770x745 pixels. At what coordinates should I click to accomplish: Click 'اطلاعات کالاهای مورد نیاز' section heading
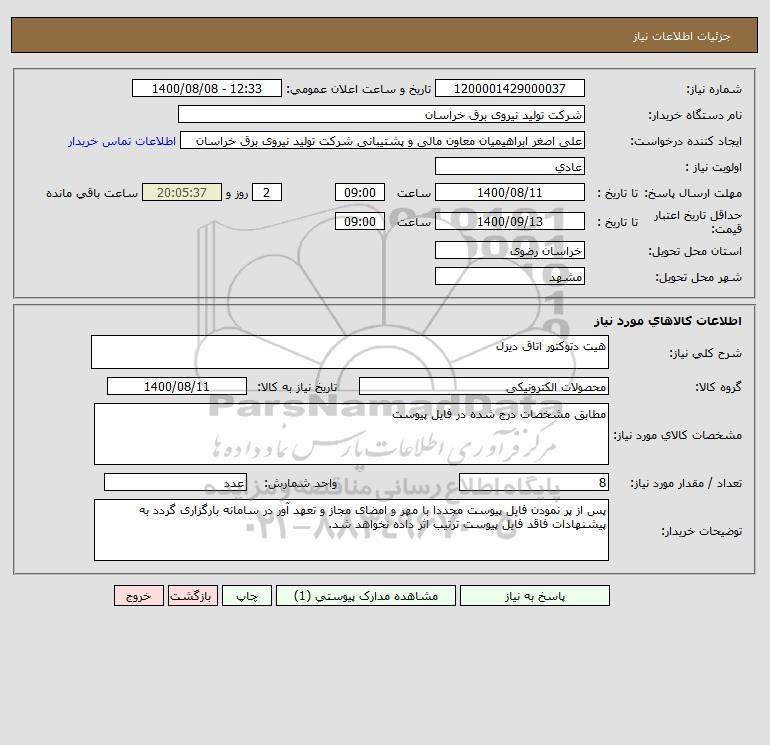pyautogui.click(x=668, y=321)
